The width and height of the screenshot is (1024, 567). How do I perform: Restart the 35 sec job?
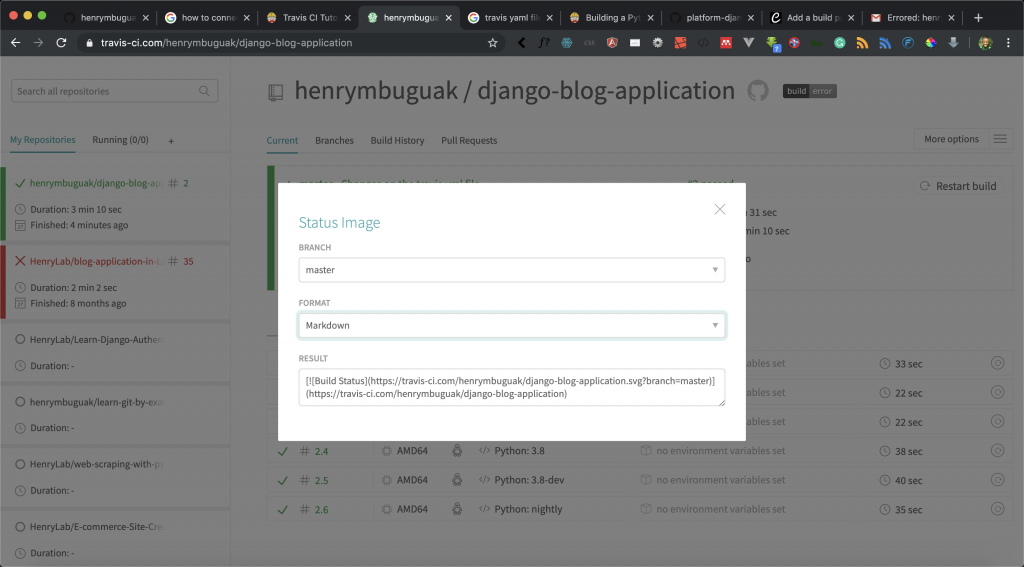[997, 509]
